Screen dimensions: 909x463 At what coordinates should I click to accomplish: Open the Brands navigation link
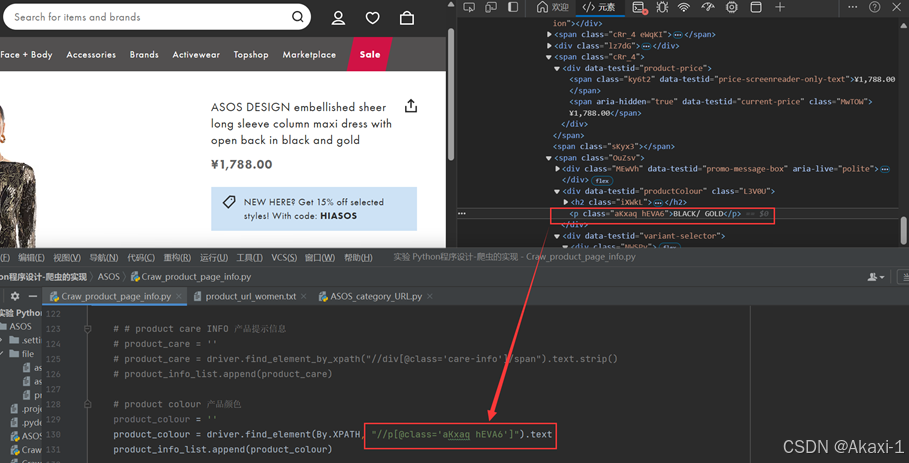coord(144,54)
